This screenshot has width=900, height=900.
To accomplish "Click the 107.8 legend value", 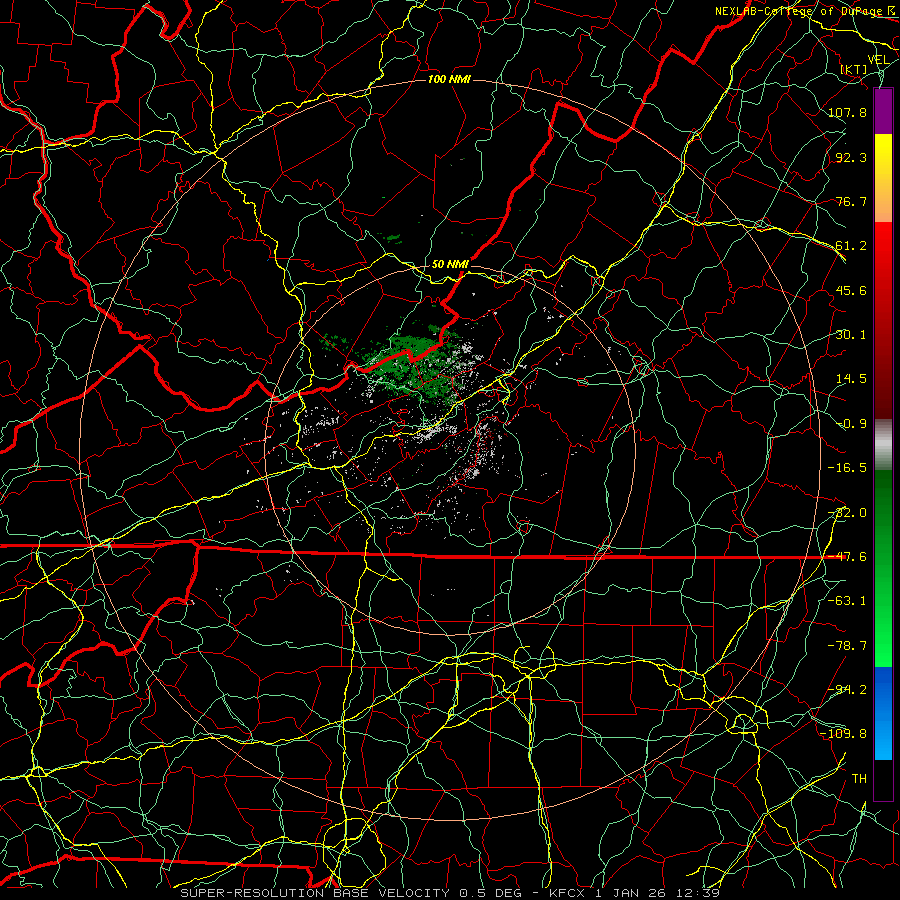I will point(847,112).
